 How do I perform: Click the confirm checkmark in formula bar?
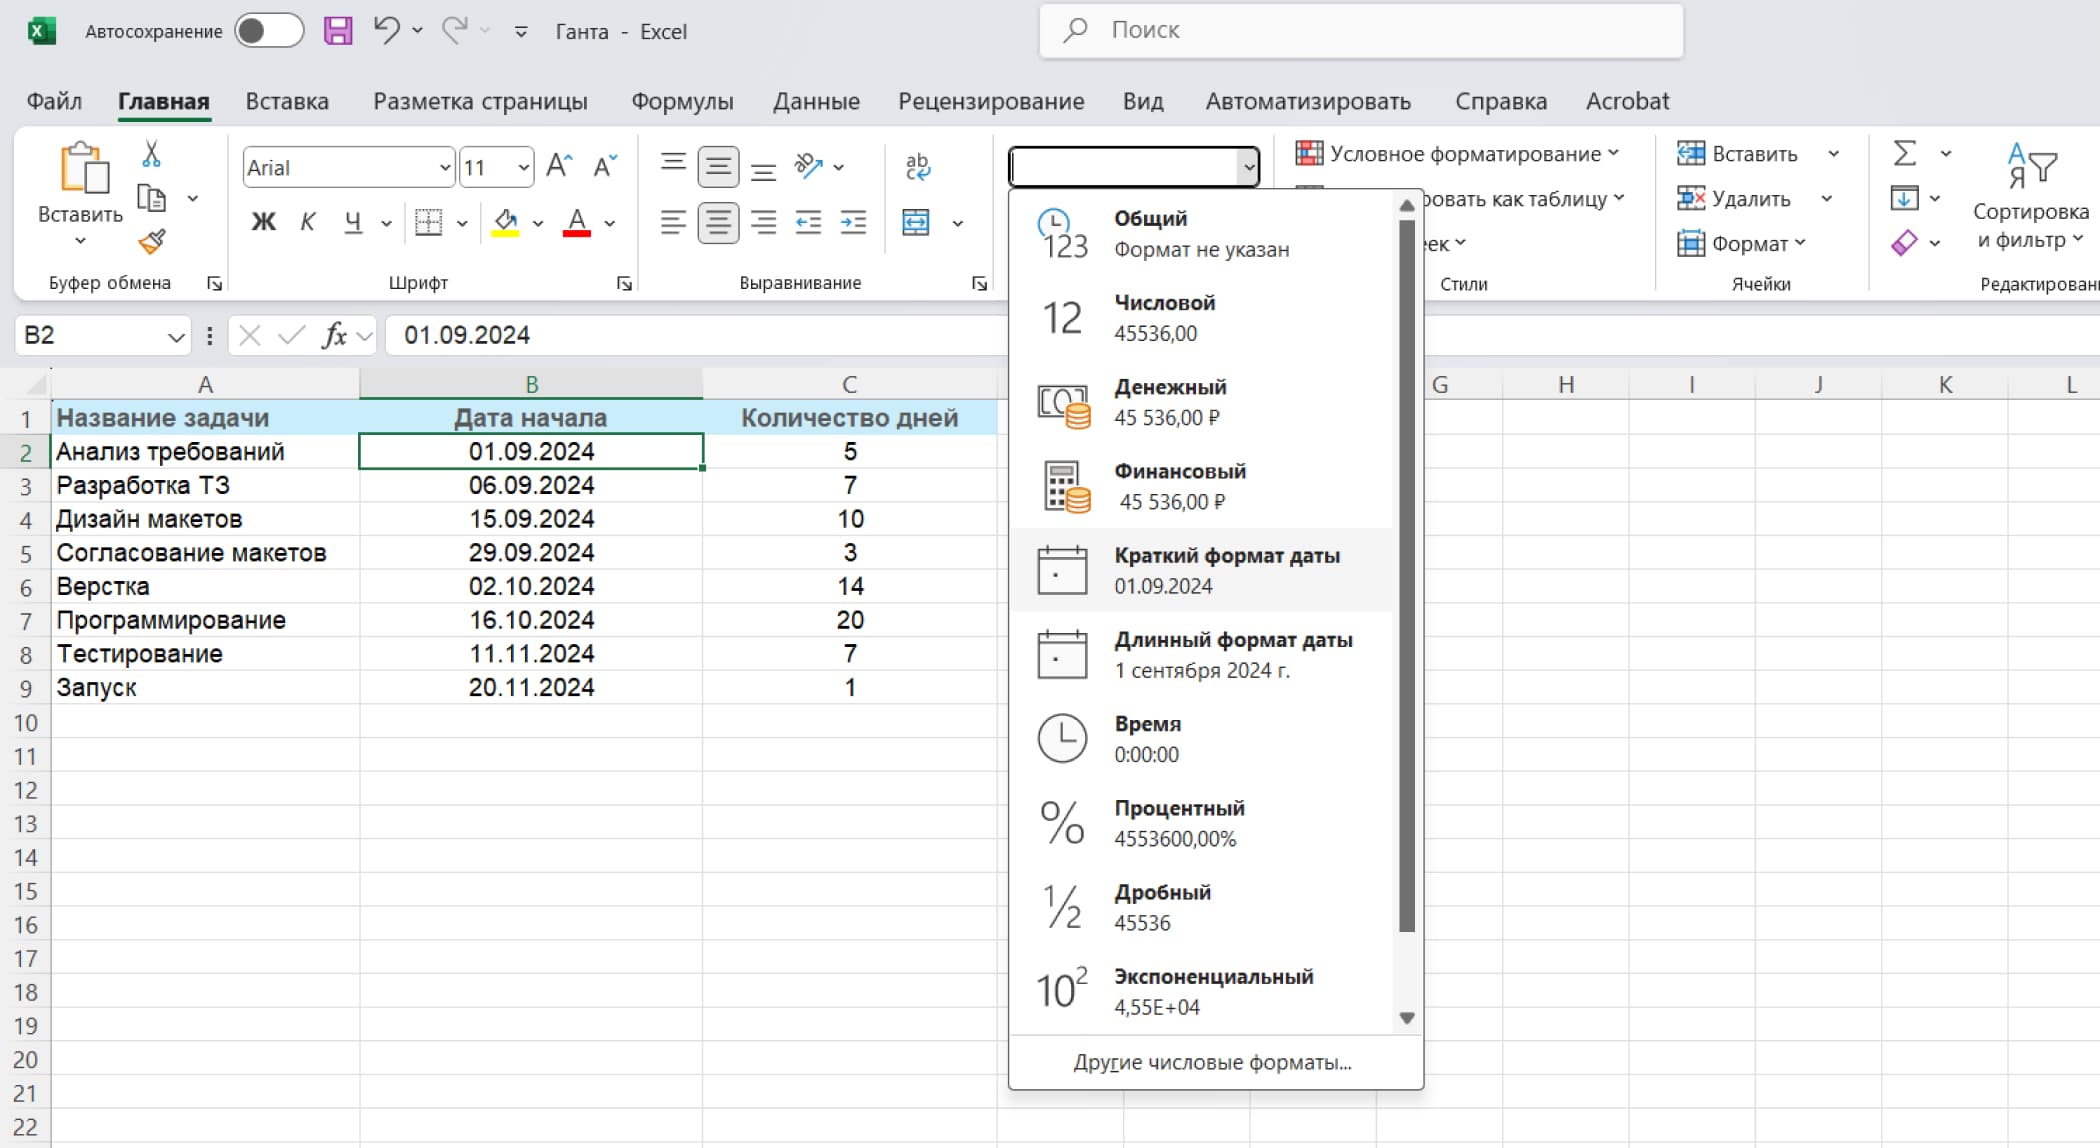tap(292, 335)
